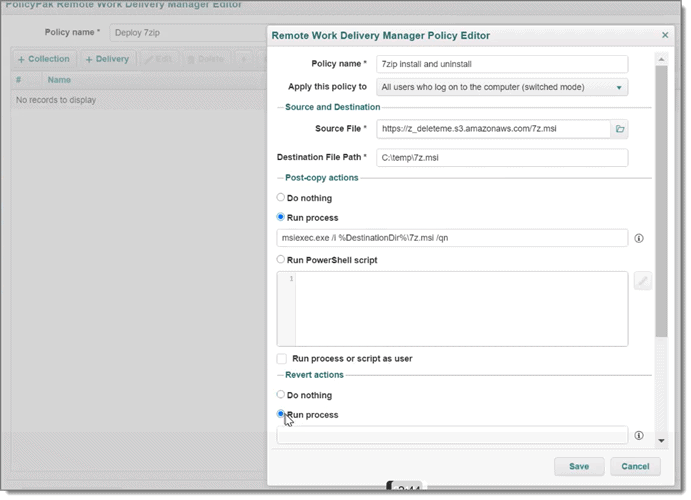Browse for source file with folder icon
This screenshot has height=500, width=691.
click(620, 129)
